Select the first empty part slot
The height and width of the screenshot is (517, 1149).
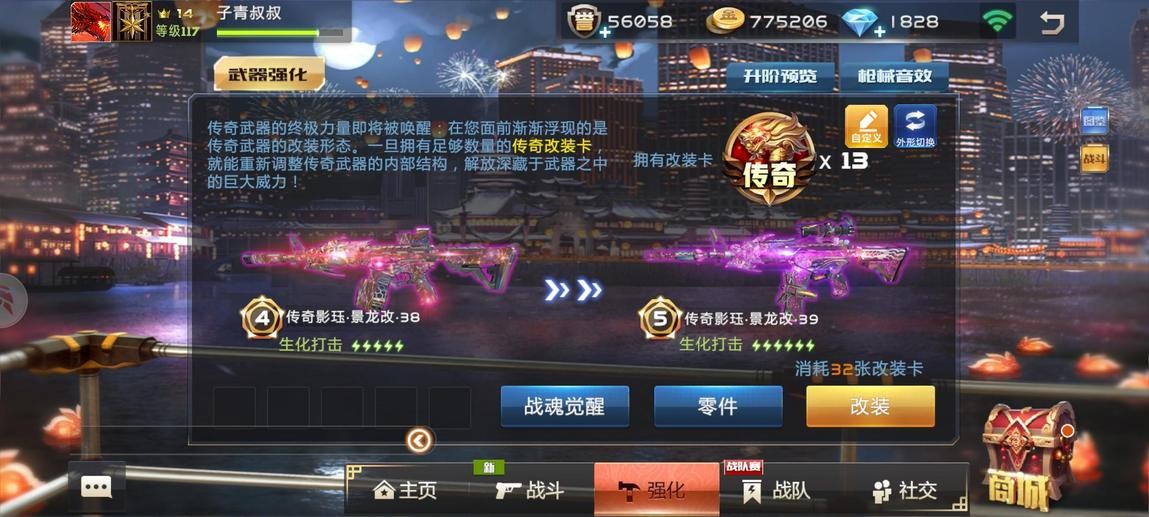click(x=234, y=407)
